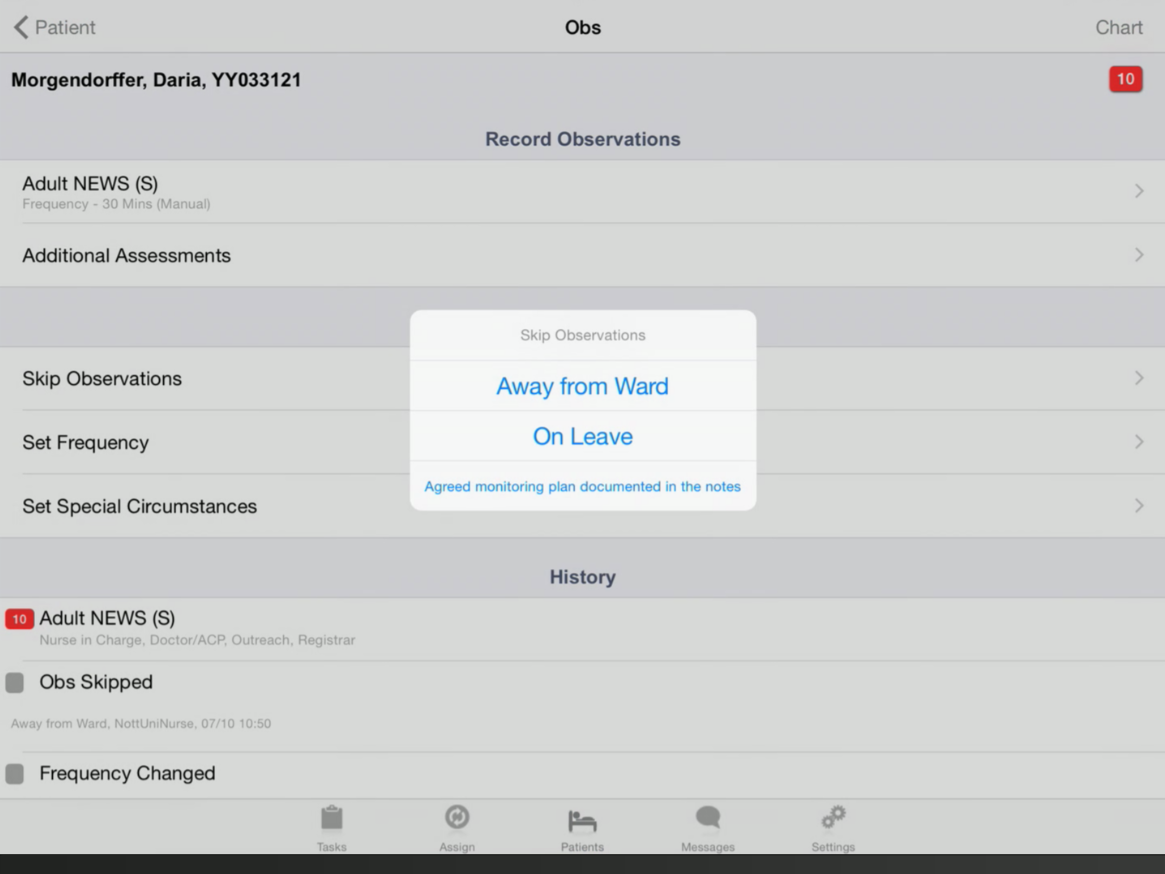Open Adult NEWS (S) history entry

tap(107, 619)
